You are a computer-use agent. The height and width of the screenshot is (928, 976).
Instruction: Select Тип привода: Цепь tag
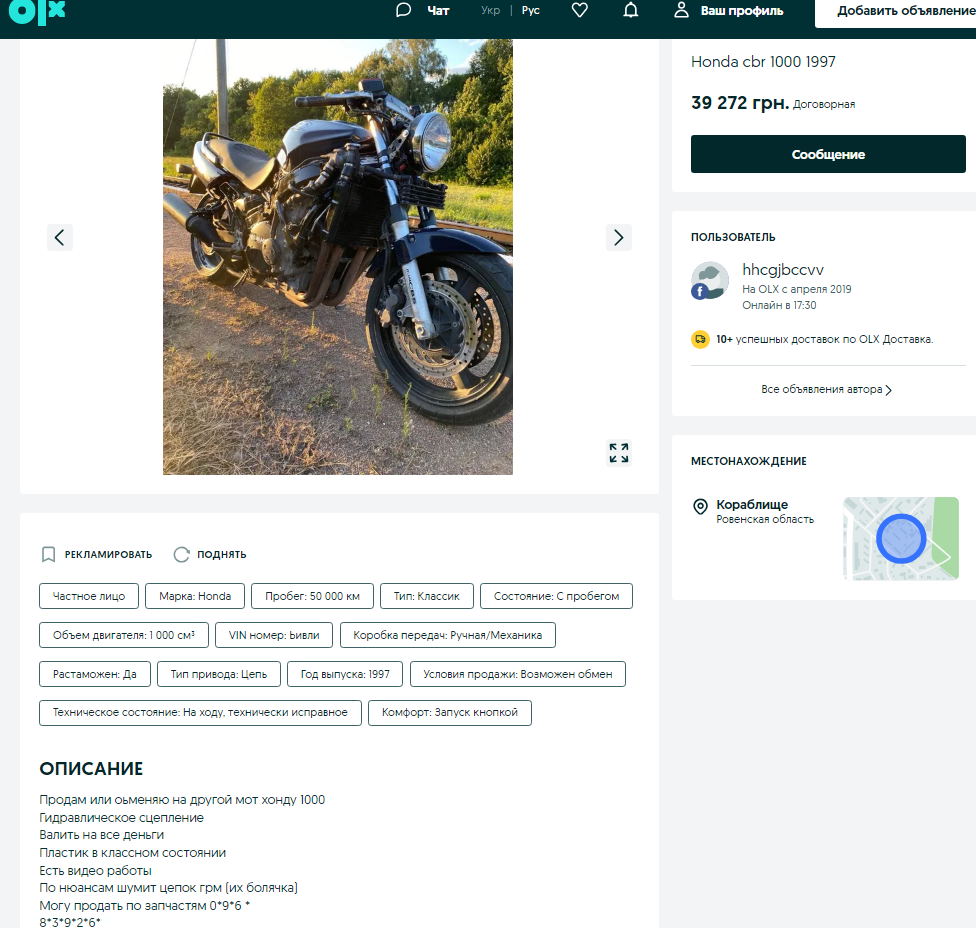click(x=218, y=674)
